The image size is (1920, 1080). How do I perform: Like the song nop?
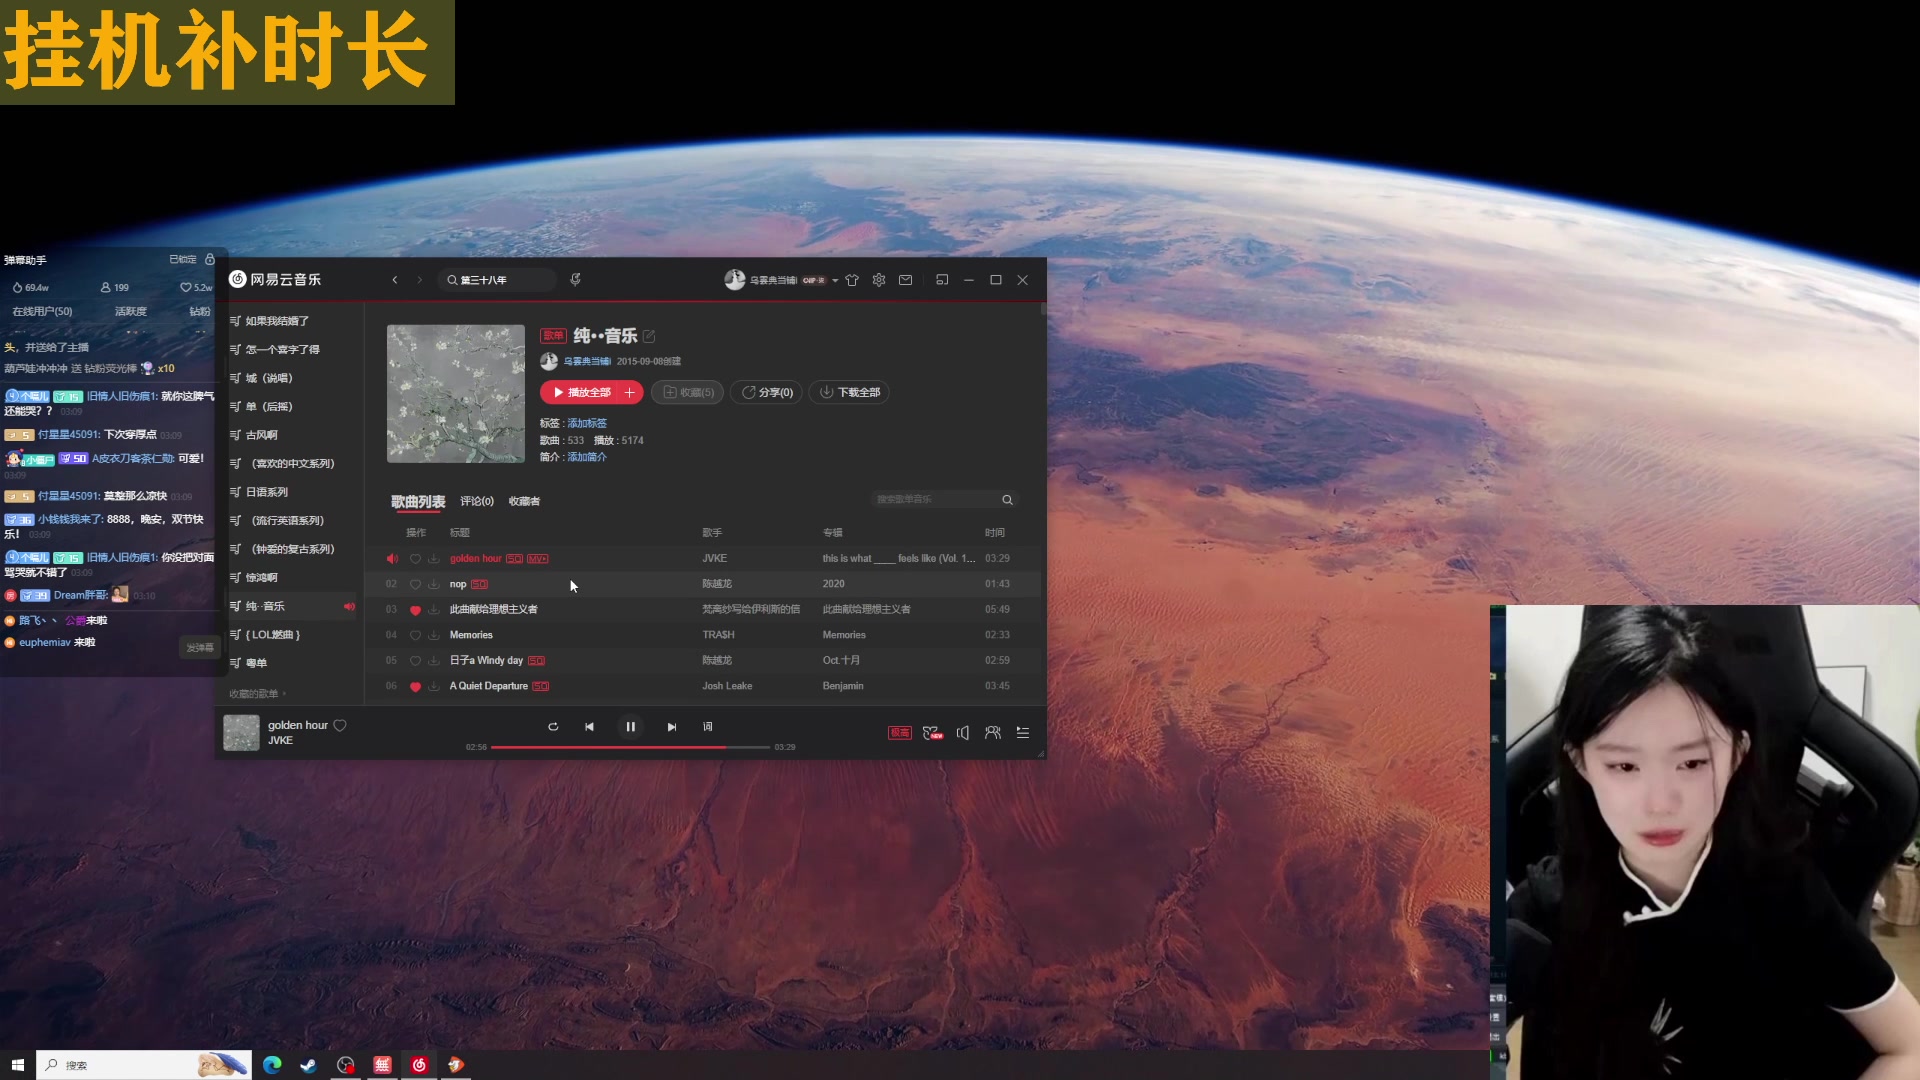pos(415,584)
